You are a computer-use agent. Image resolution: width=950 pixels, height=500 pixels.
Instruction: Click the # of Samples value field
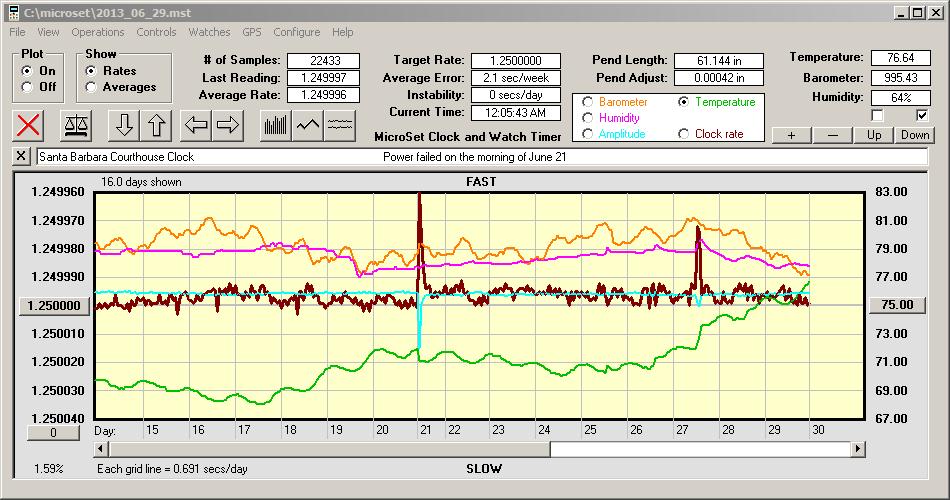[324, 61]
